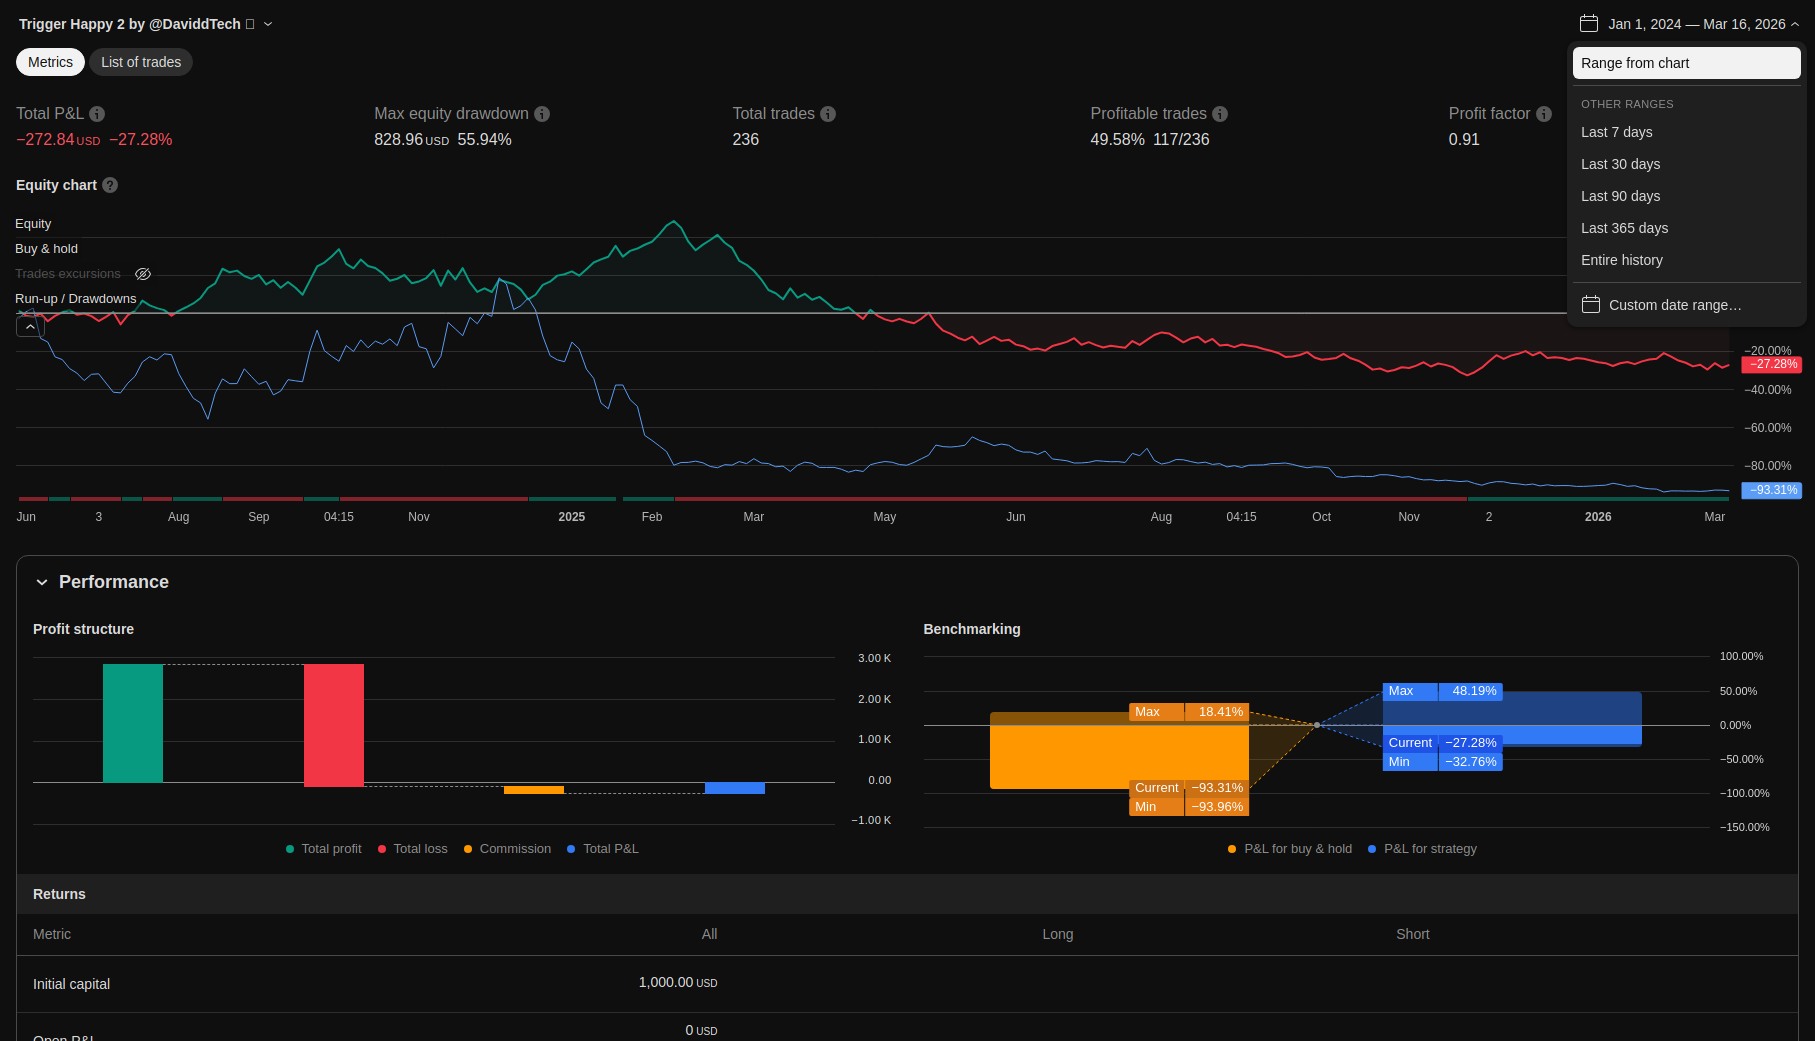Choose Entire history range

tap(1621, 260)
